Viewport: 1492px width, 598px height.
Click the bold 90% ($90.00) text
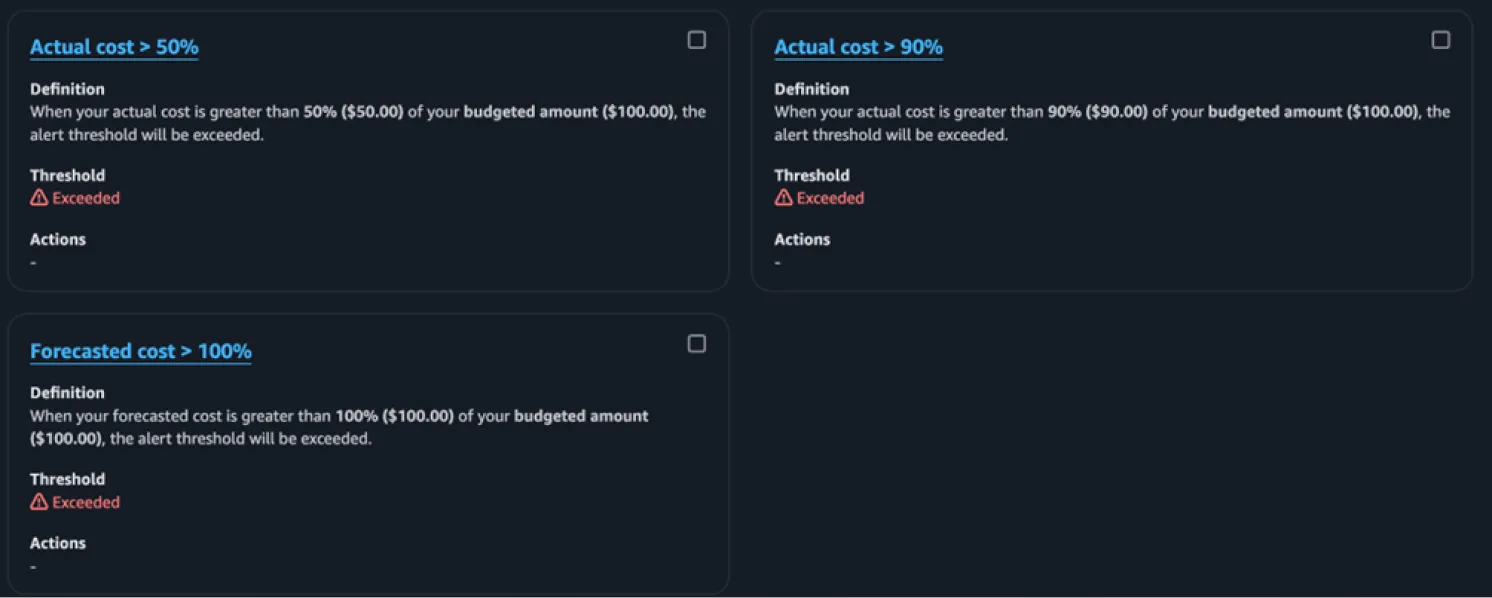tap(1097, 112)
